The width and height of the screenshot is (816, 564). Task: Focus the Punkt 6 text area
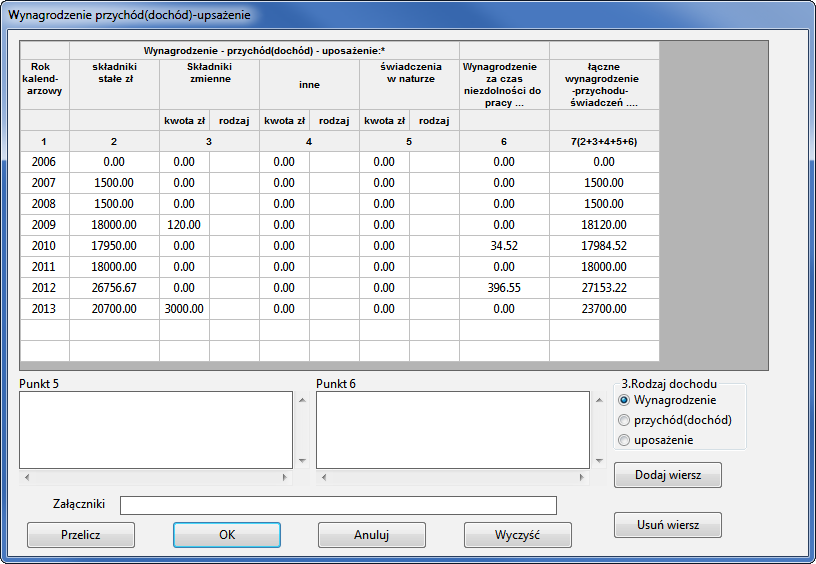[452, 429]
